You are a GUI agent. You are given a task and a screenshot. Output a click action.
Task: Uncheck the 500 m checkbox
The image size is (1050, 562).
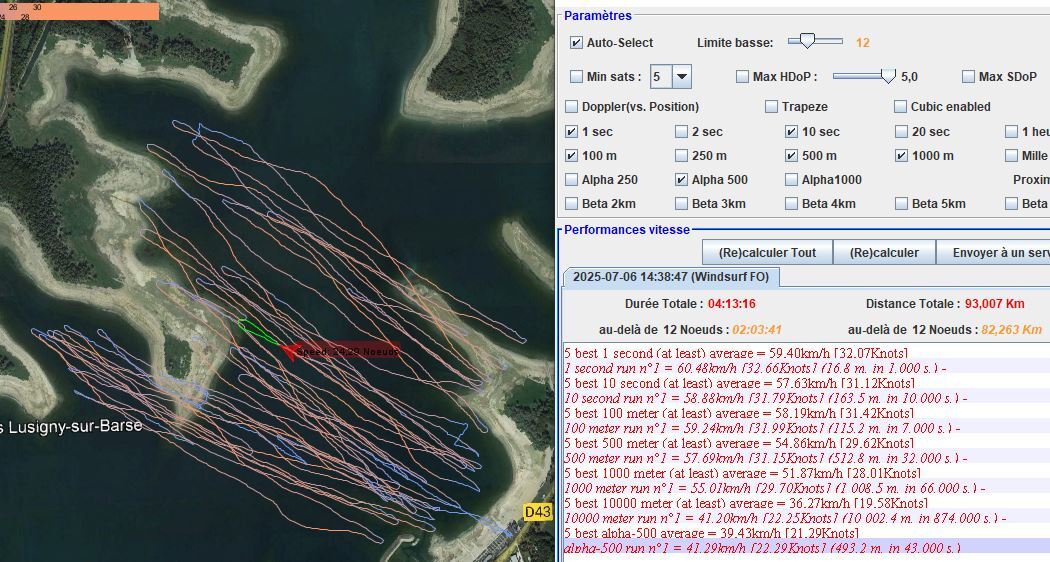tap(792, 156)
